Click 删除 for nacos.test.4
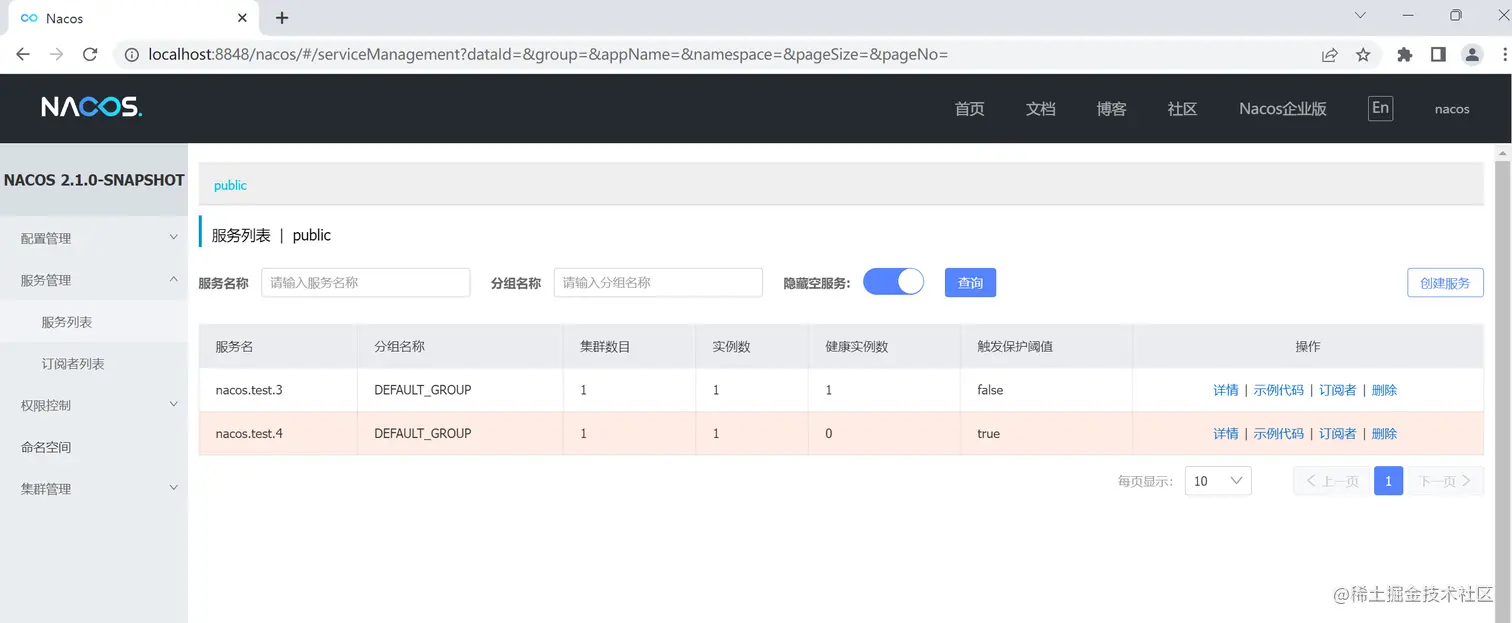Viewport: 1512px width, 623px height. click(1384, 434)
